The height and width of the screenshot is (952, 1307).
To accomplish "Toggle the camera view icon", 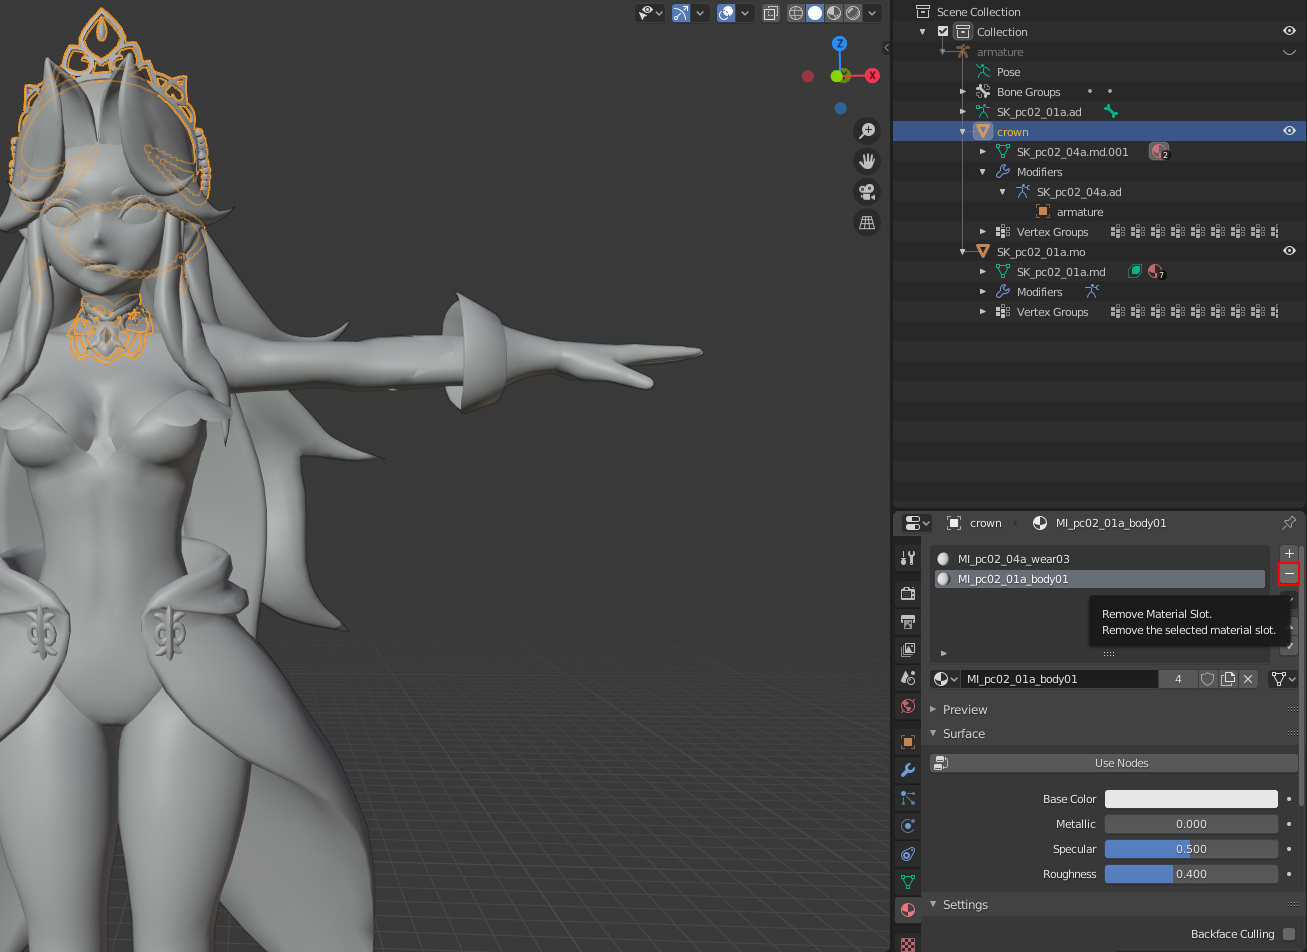I will (x=866, y=192).
